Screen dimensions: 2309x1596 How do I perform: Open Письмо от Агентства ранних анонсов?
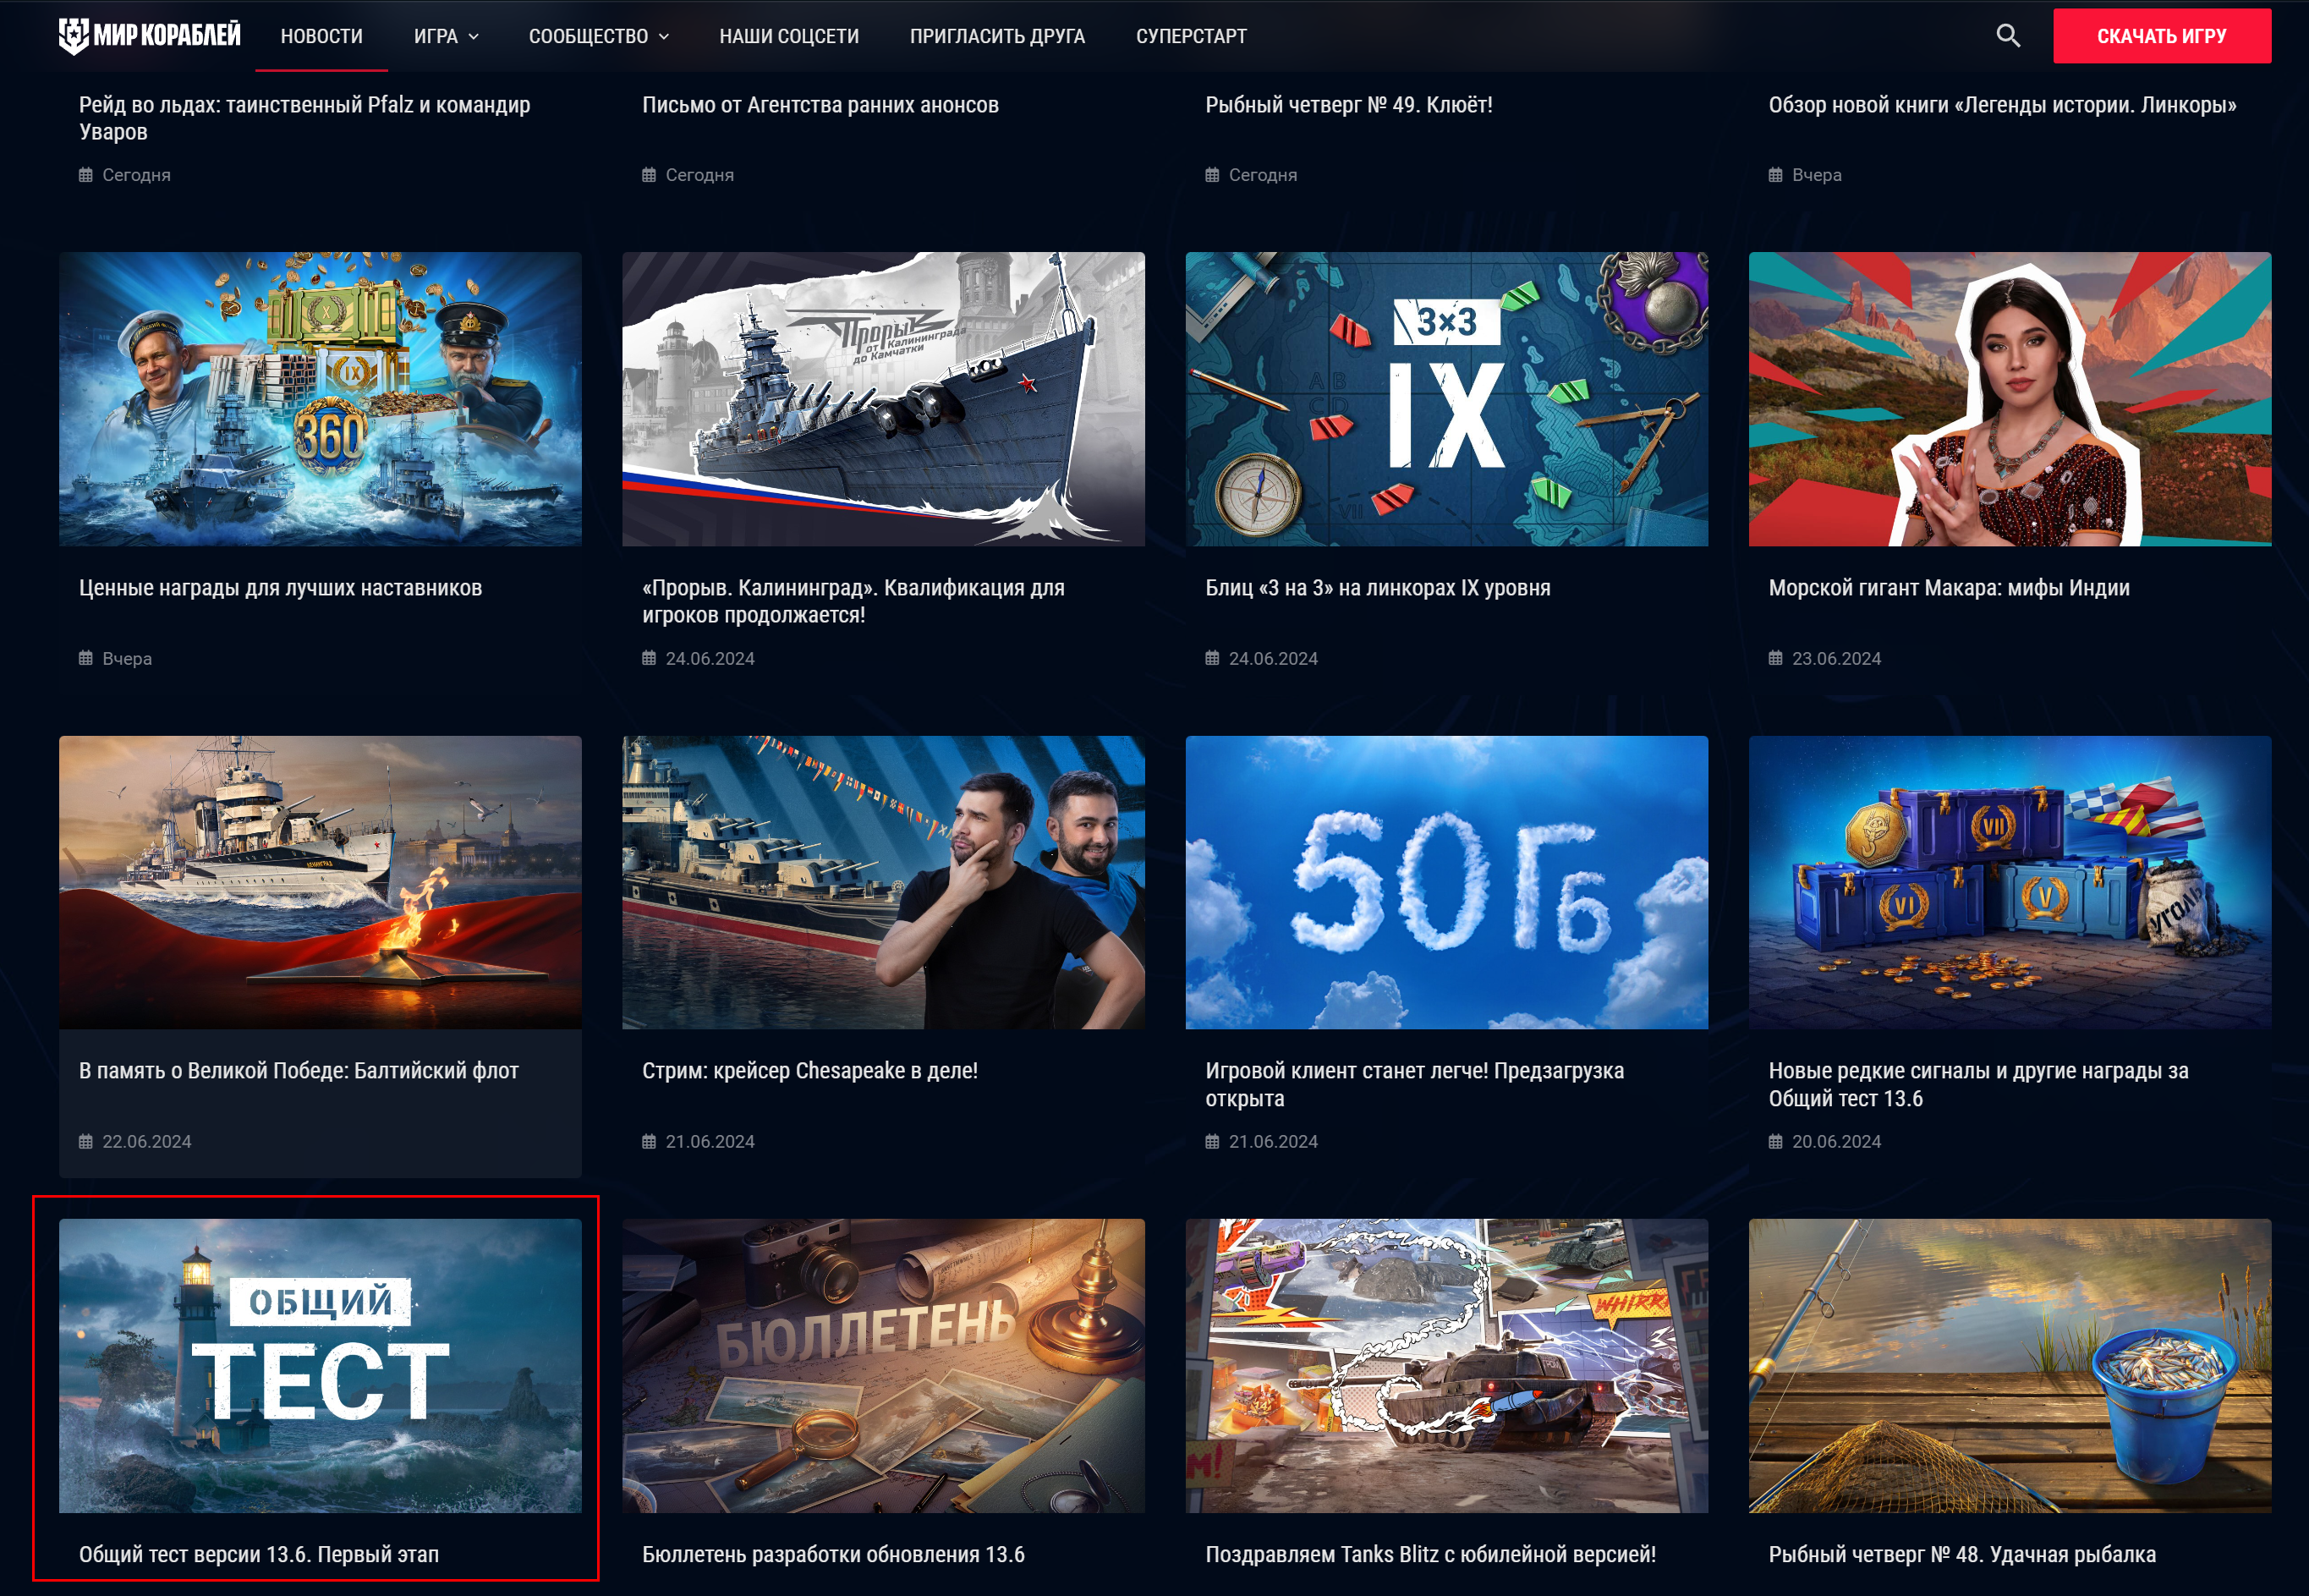point(821,105)
